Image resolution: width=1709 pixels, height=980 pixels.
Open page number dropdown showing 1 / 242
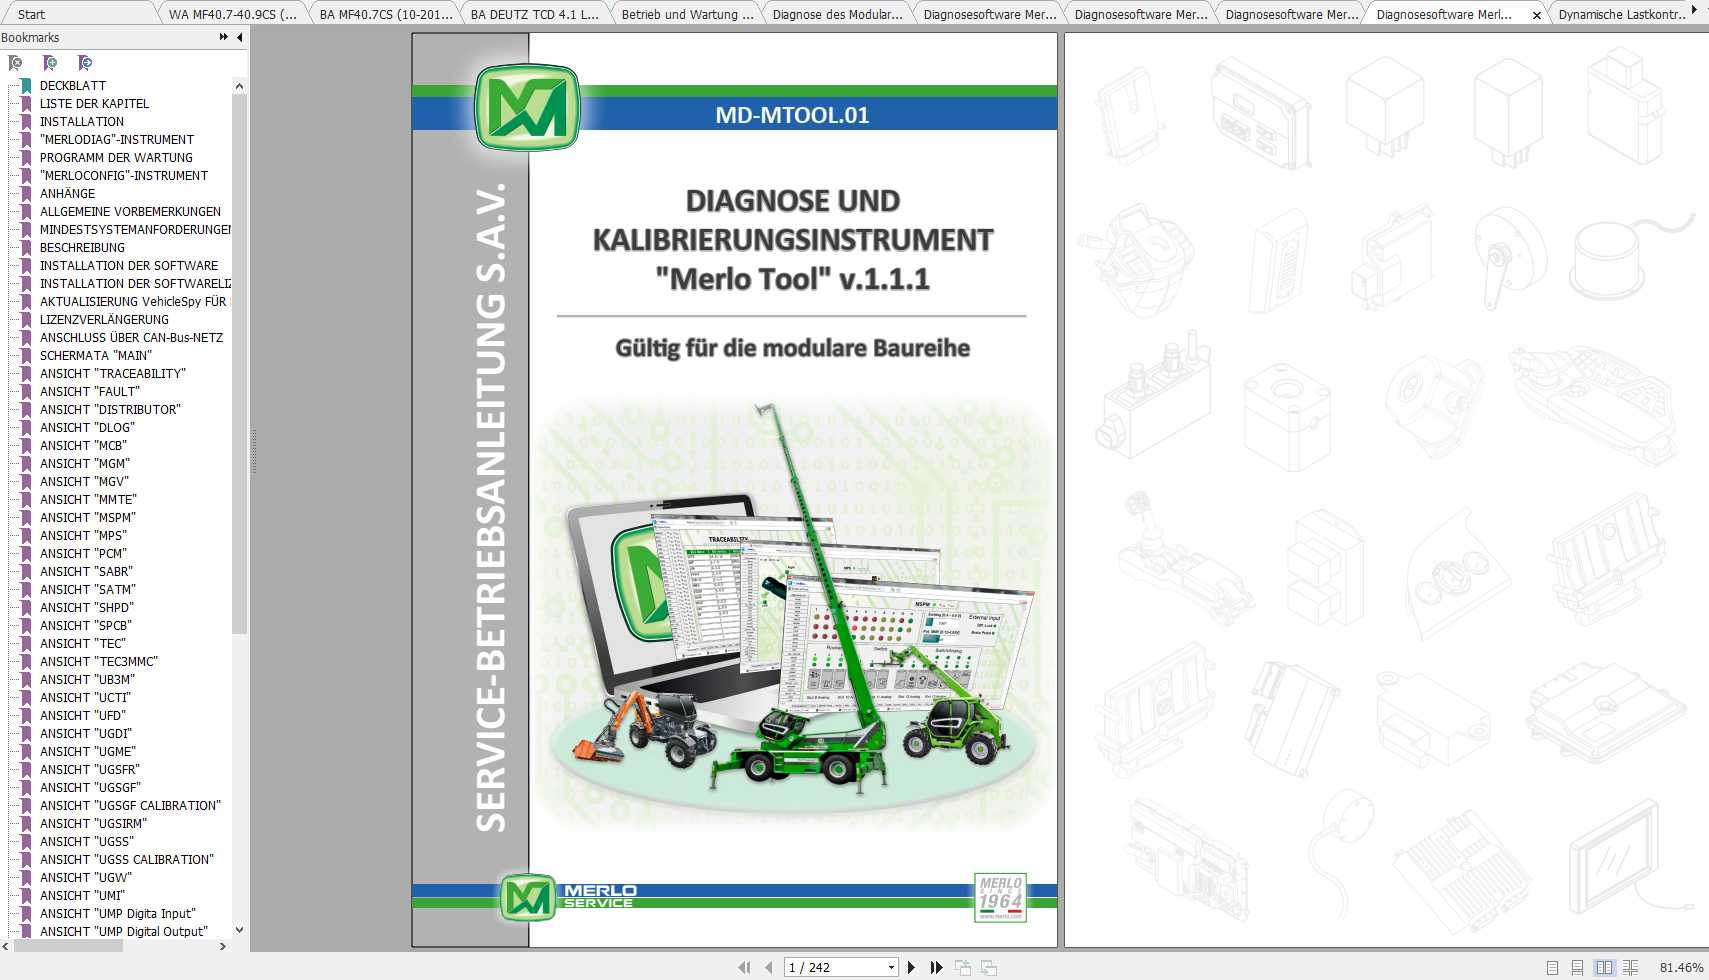click(891, 967)
